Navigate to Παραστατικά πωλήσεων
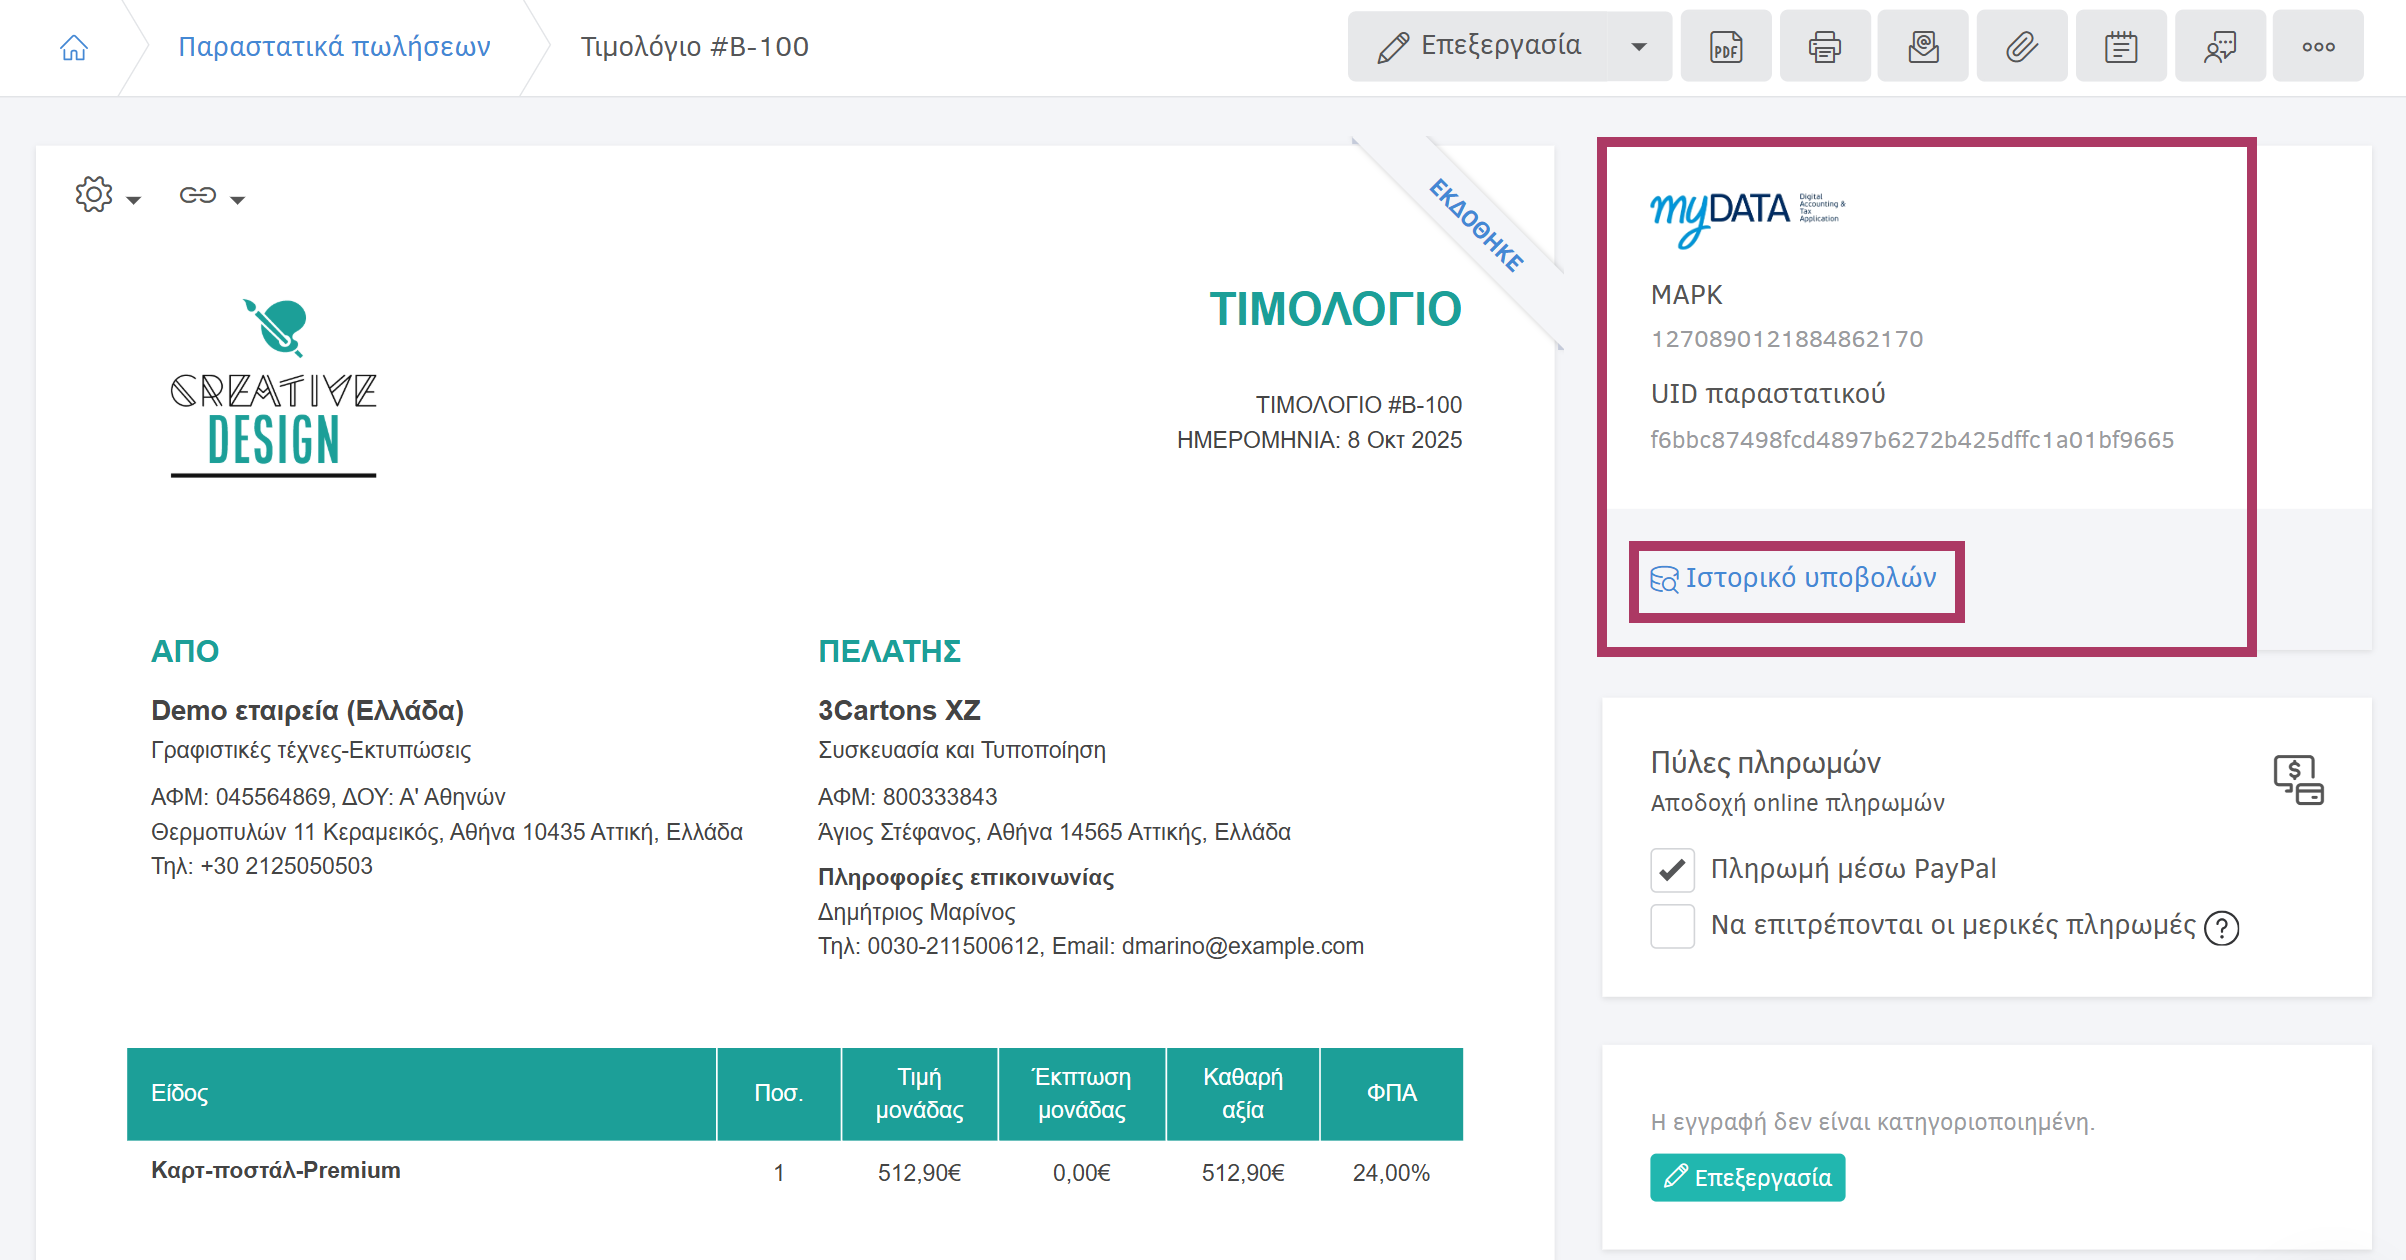2406x1260 pixels. 334,46
